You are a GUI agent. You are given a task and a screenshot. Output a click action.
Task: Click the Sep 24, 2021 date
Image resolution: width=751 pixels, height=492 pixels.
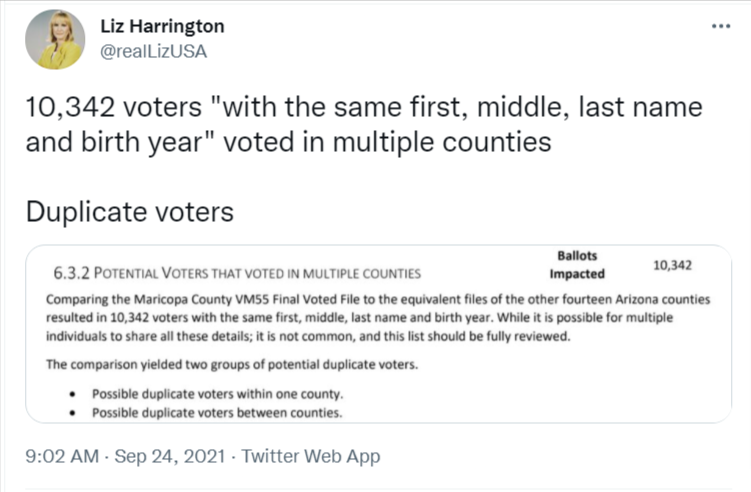point(171,456)
